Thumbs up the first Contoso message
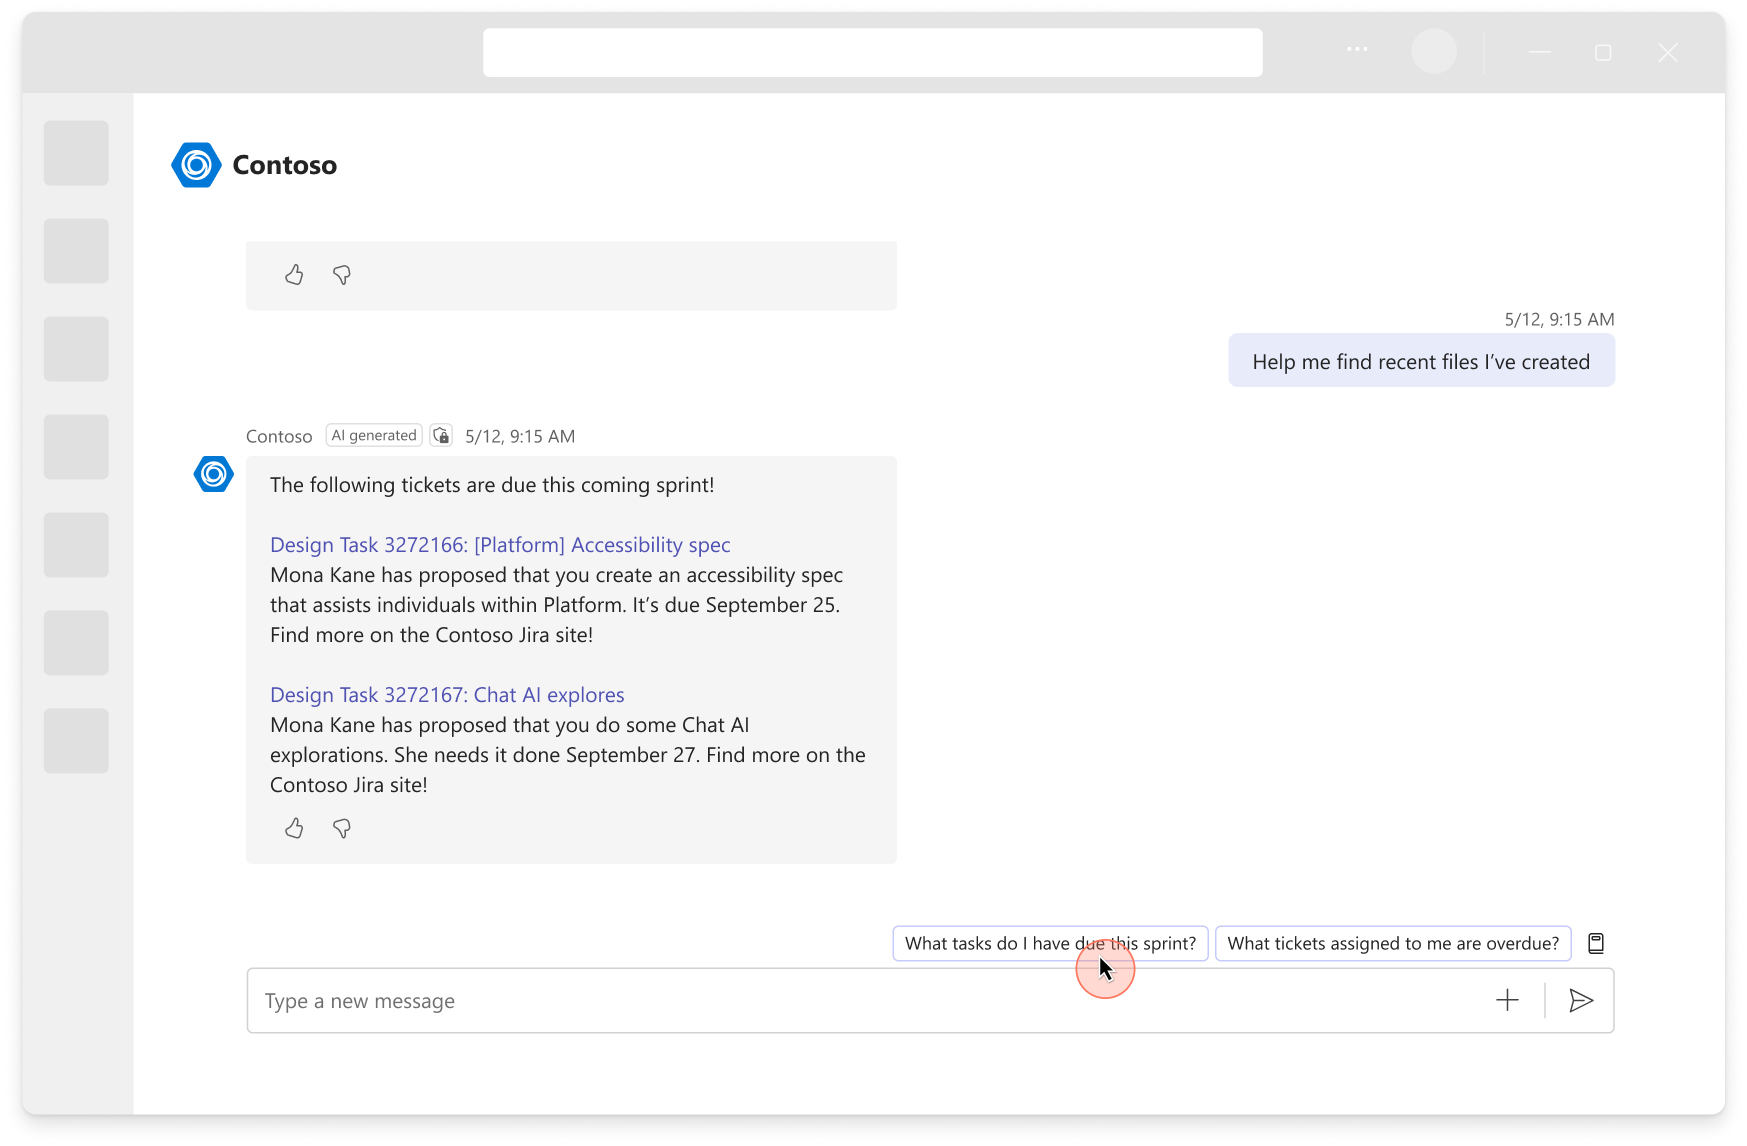 tap(294, 275)
